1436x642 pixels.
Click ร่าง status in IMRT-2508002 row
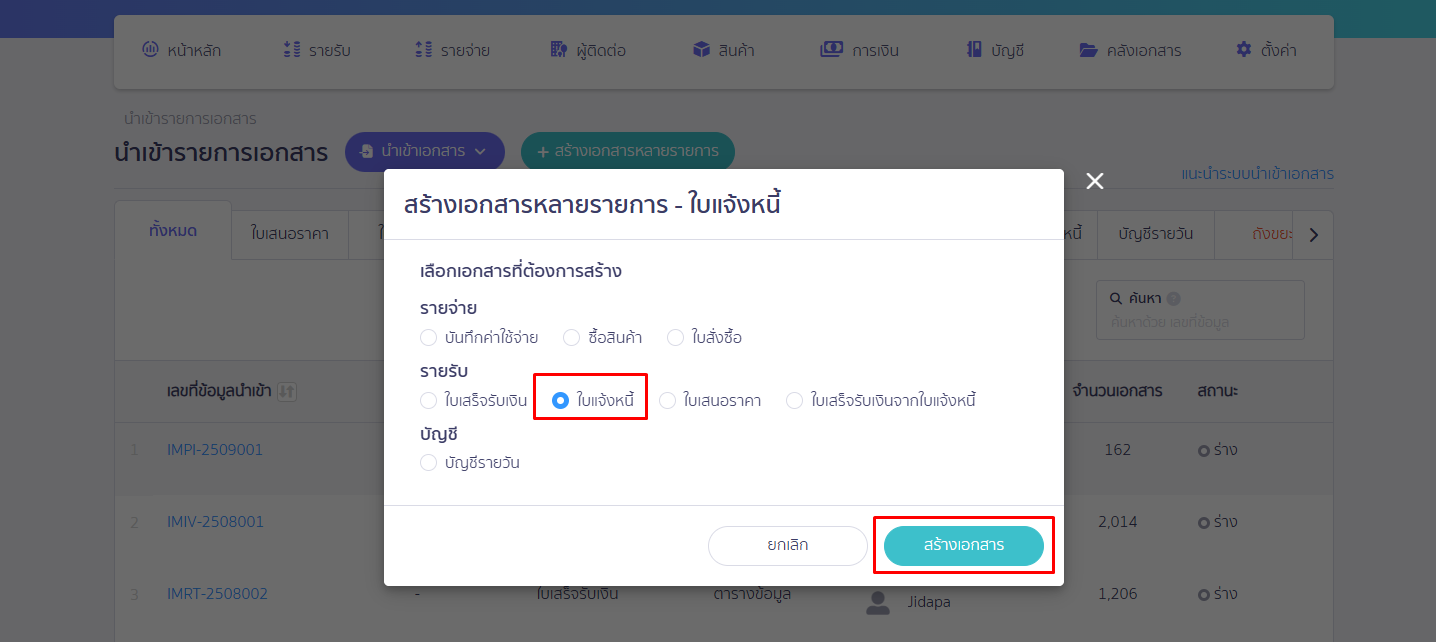[x=1218, y=594]
